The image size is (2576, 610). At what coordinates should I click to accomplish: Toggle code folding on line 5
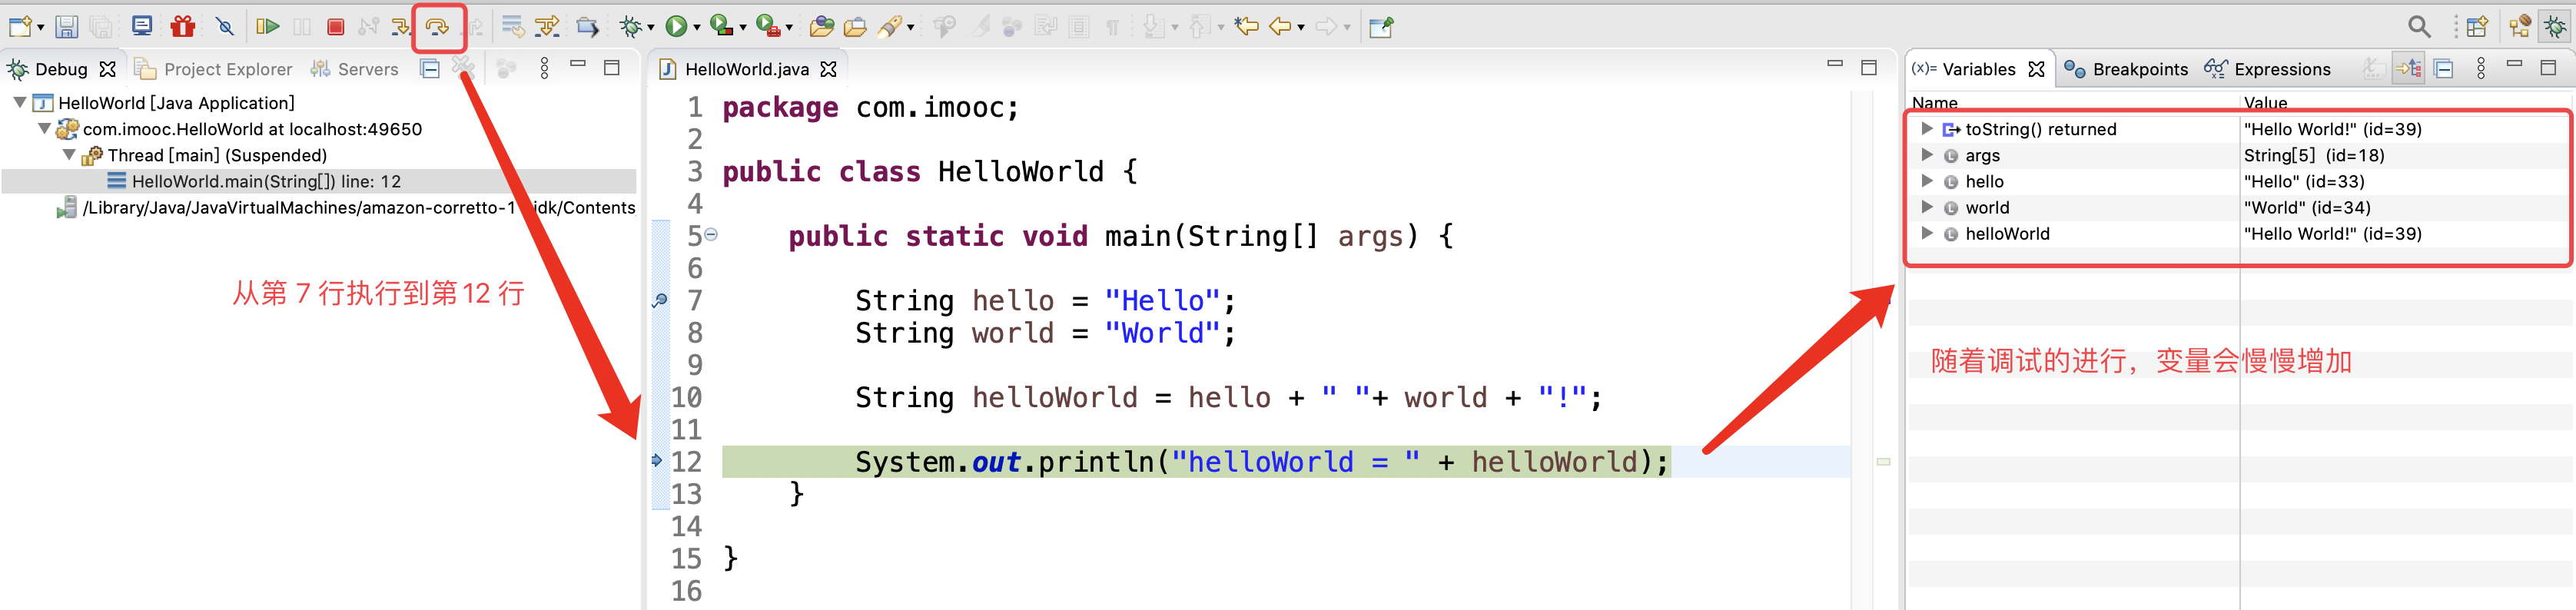pyautogui.click(x=711, y=235)
